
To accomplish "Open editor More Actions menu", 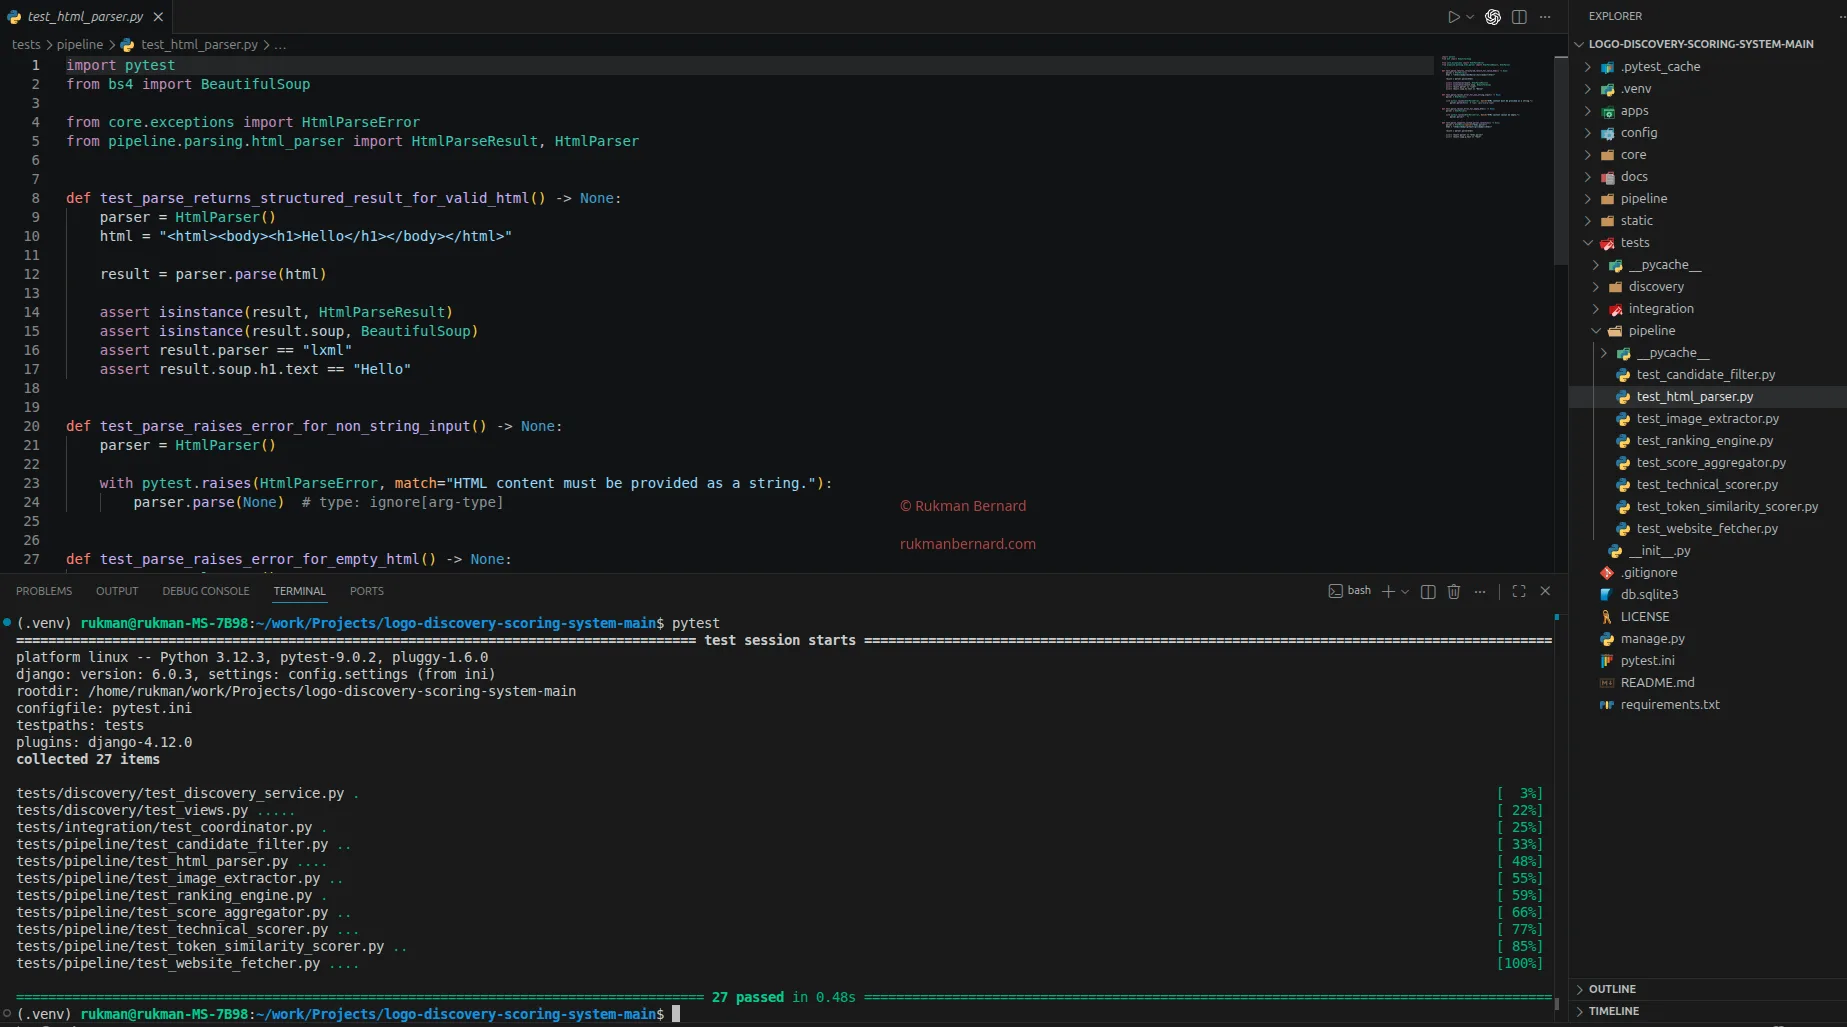I will [x=1545, y=17].
